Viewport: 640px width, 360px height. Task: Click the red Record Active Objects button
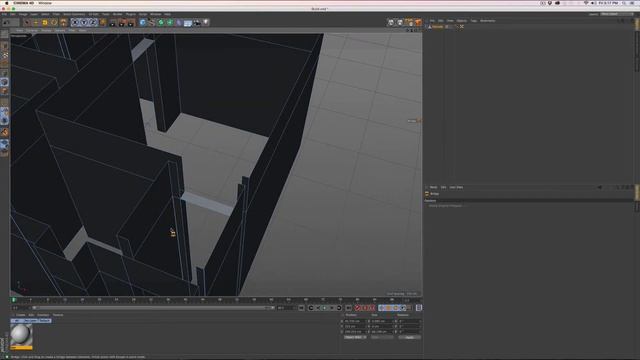coord(358,308)
